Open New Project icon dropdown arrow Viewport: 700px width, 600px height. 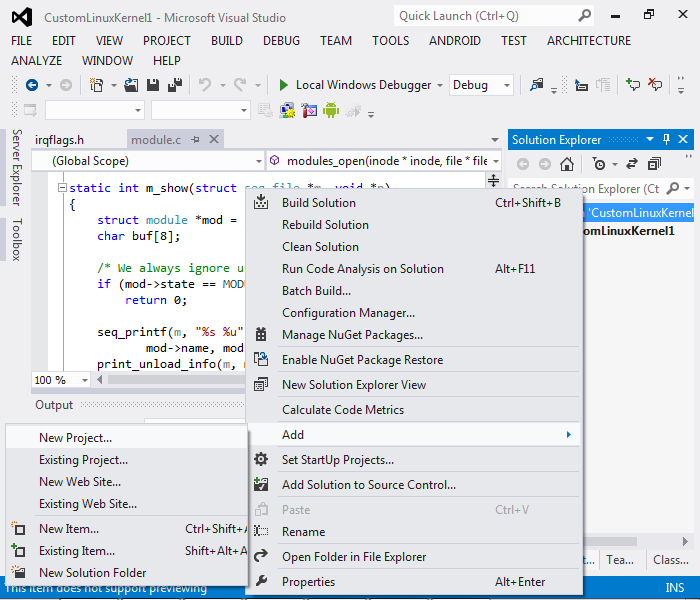(113, 85)
